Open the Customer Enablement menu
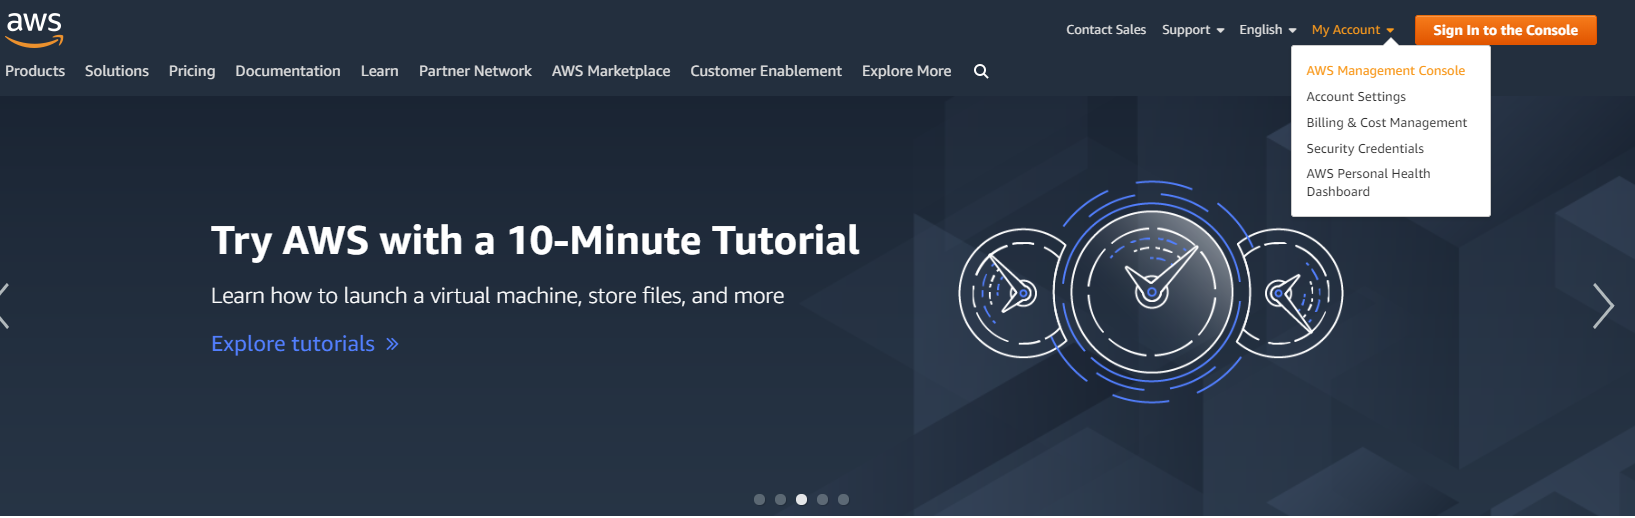This screenshot has height=518, width=1635. click(x=766, y=71)
